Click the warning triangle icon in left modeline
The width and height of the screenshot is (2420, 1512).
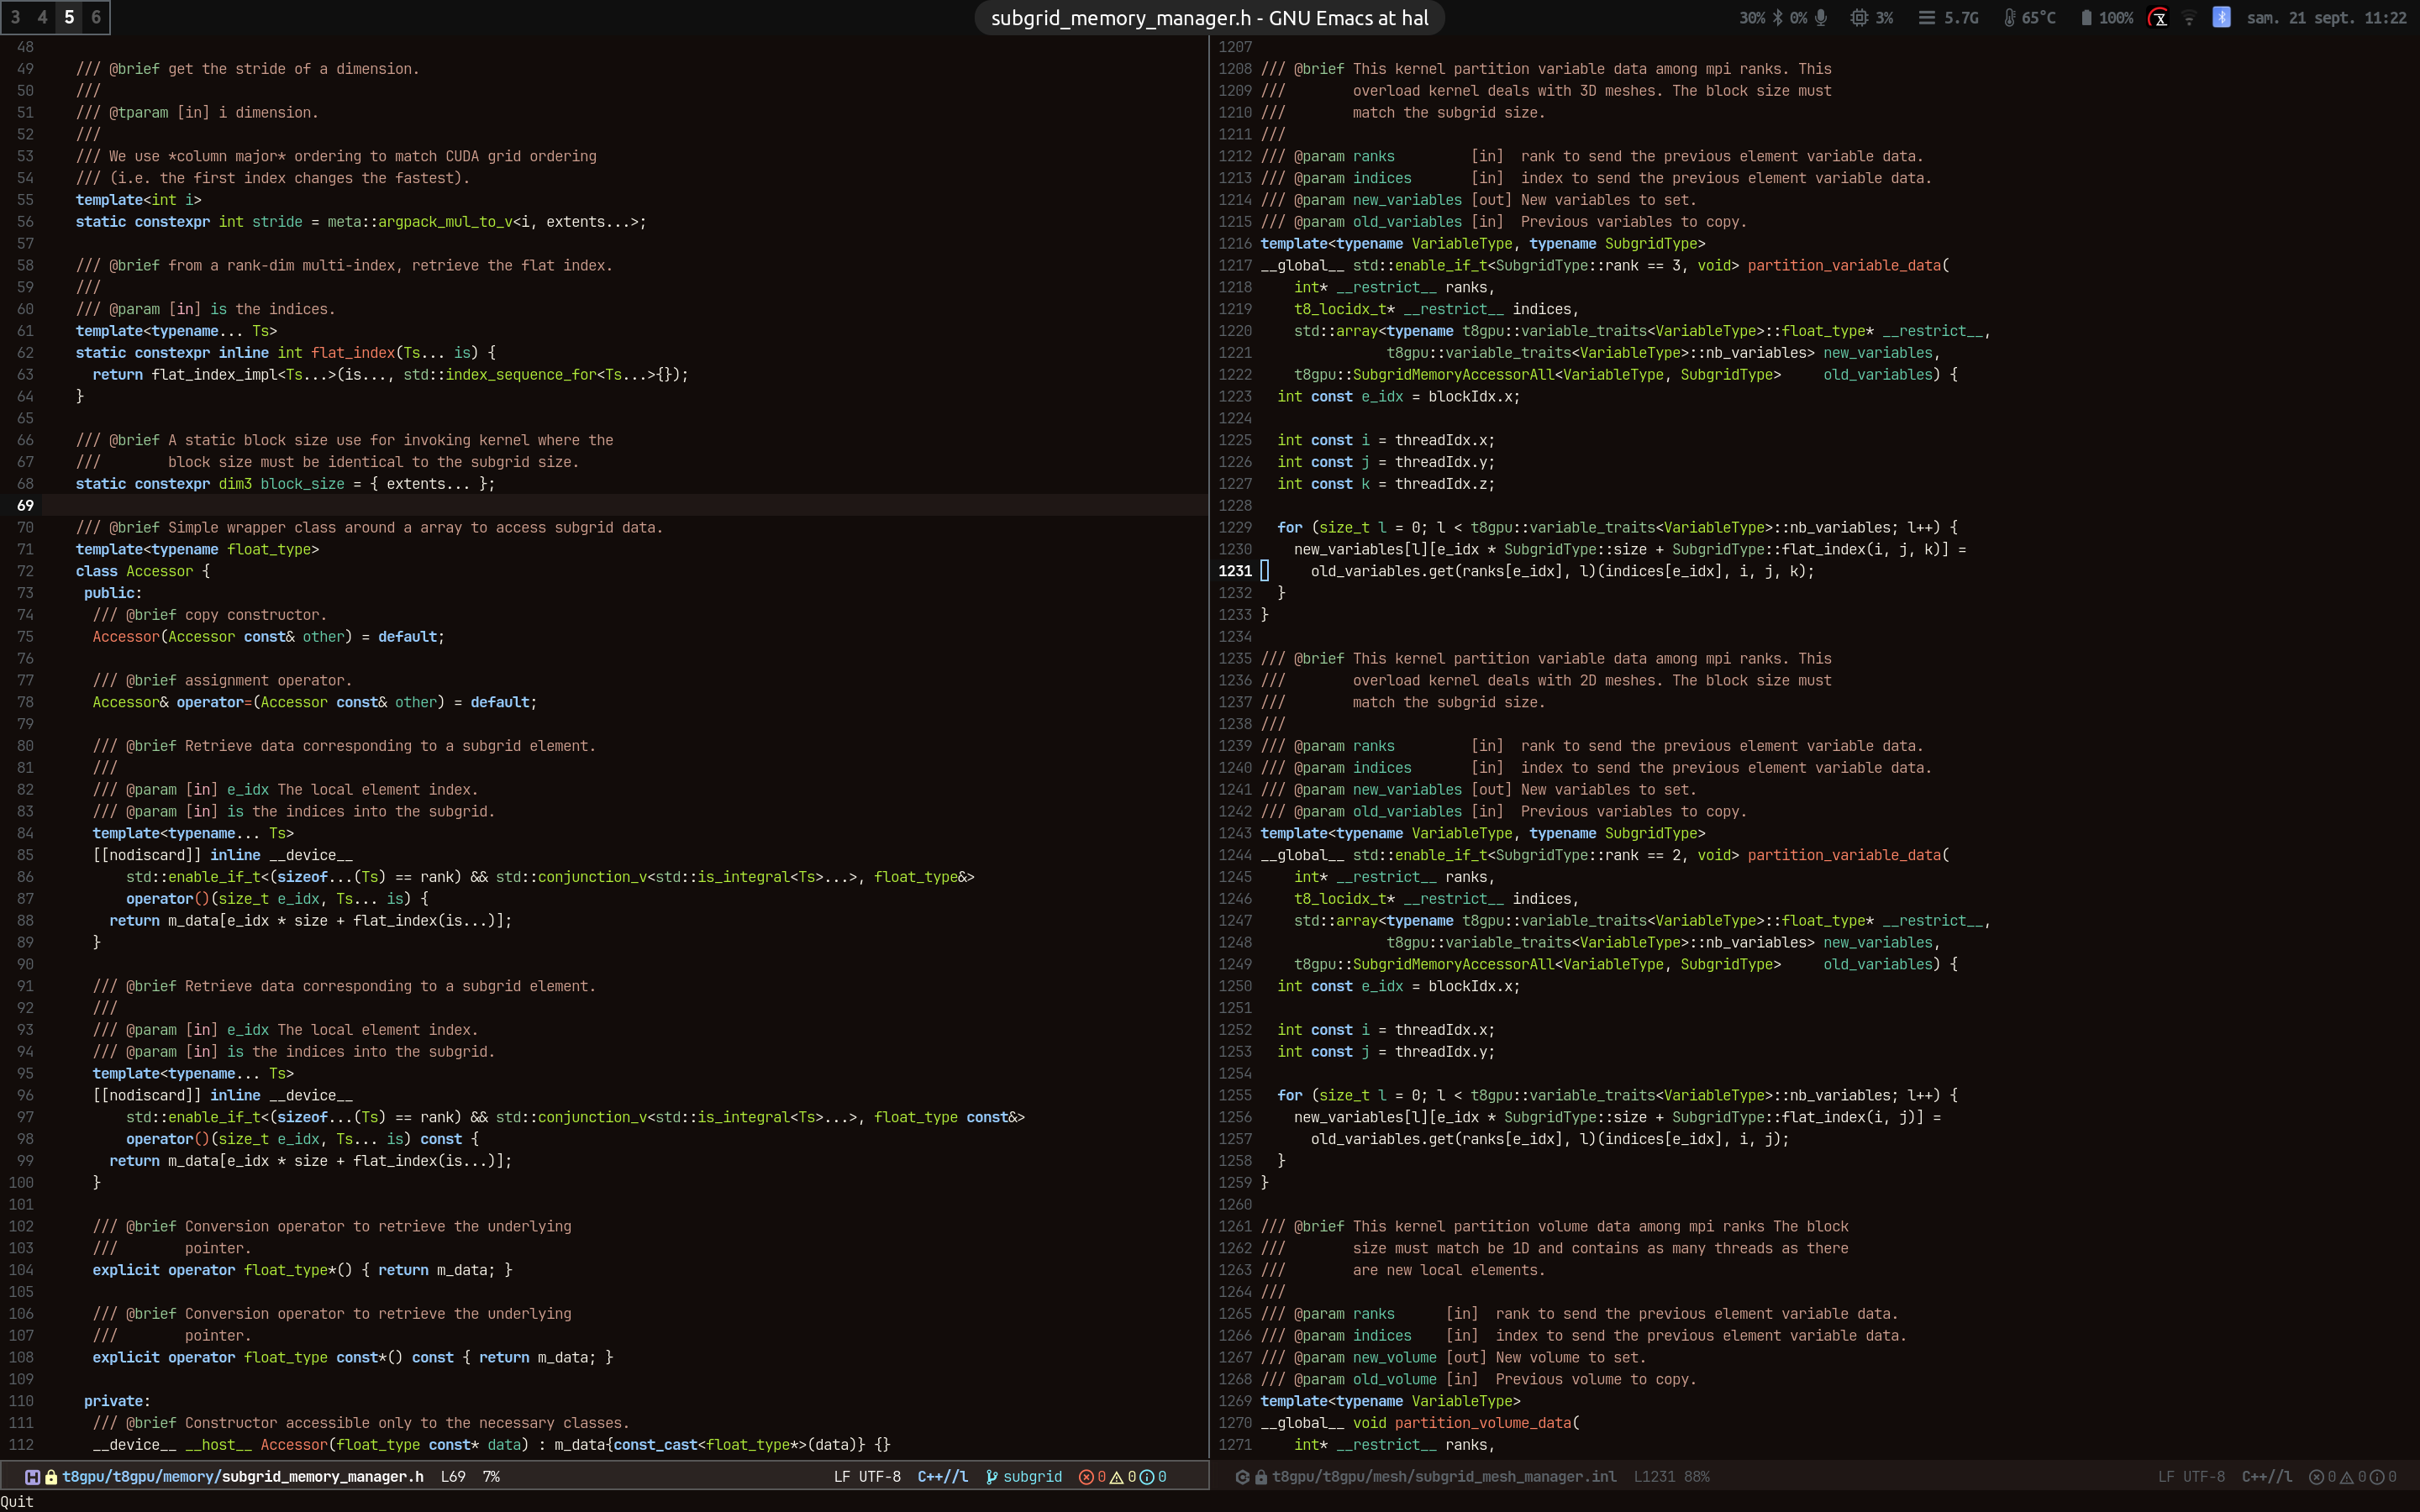click(x=1116, y=1477)
